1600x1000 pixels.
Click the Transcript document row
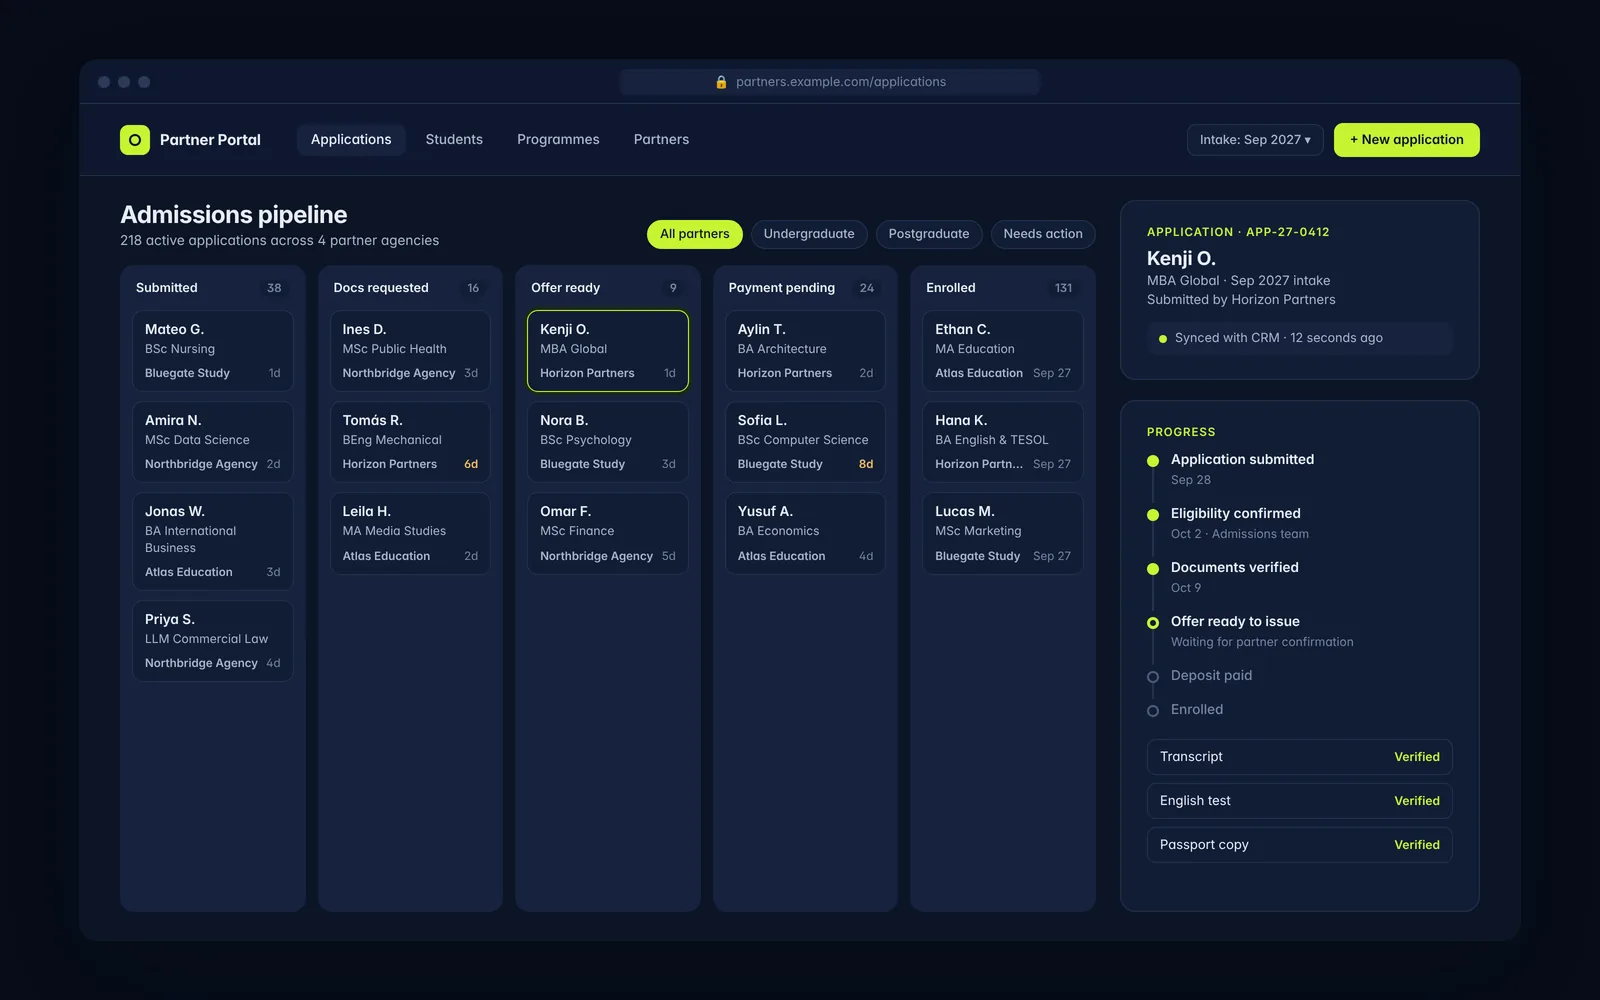point(1299,757)
